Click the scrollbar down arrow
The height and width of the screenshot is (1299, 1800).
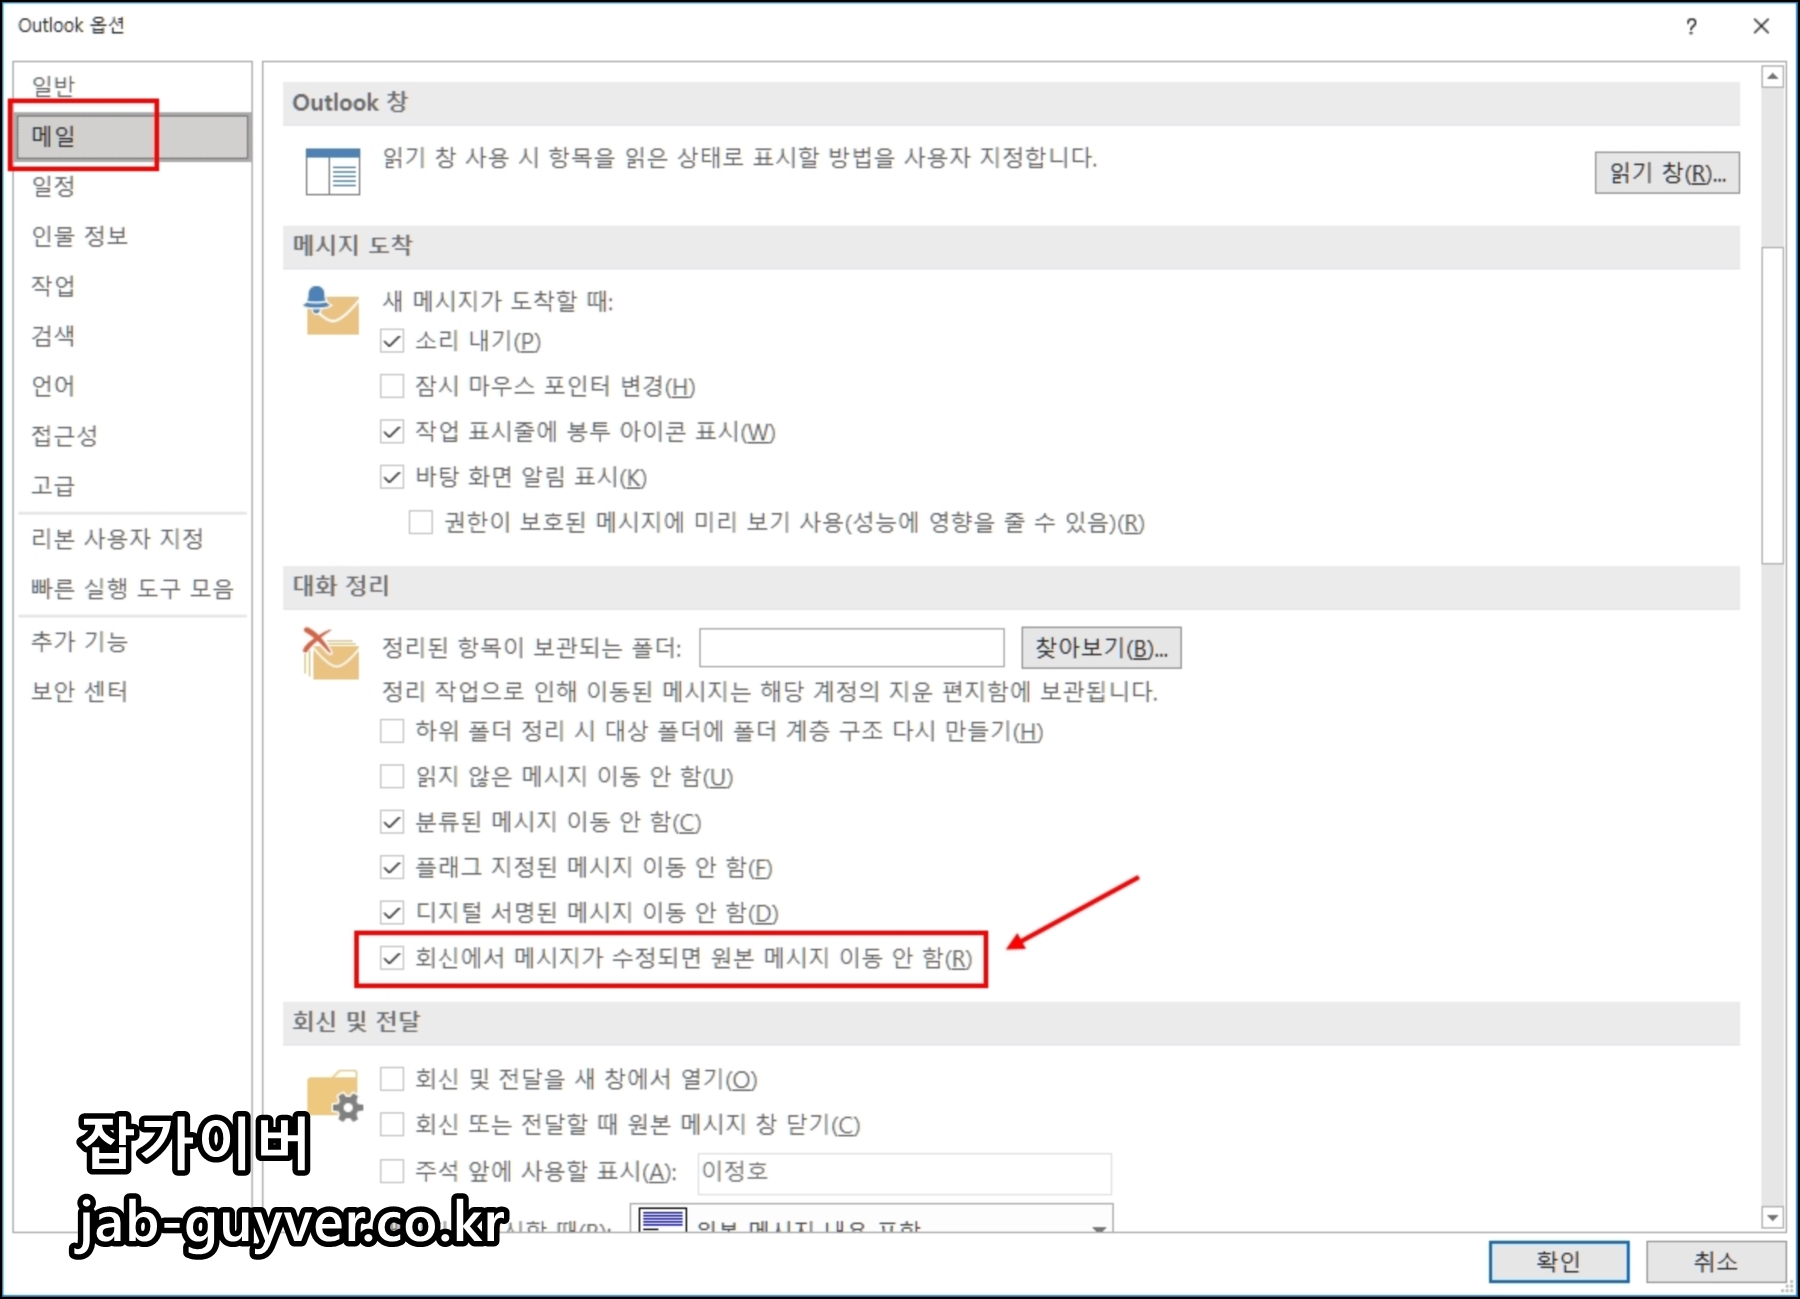tap(1773, 1218)
